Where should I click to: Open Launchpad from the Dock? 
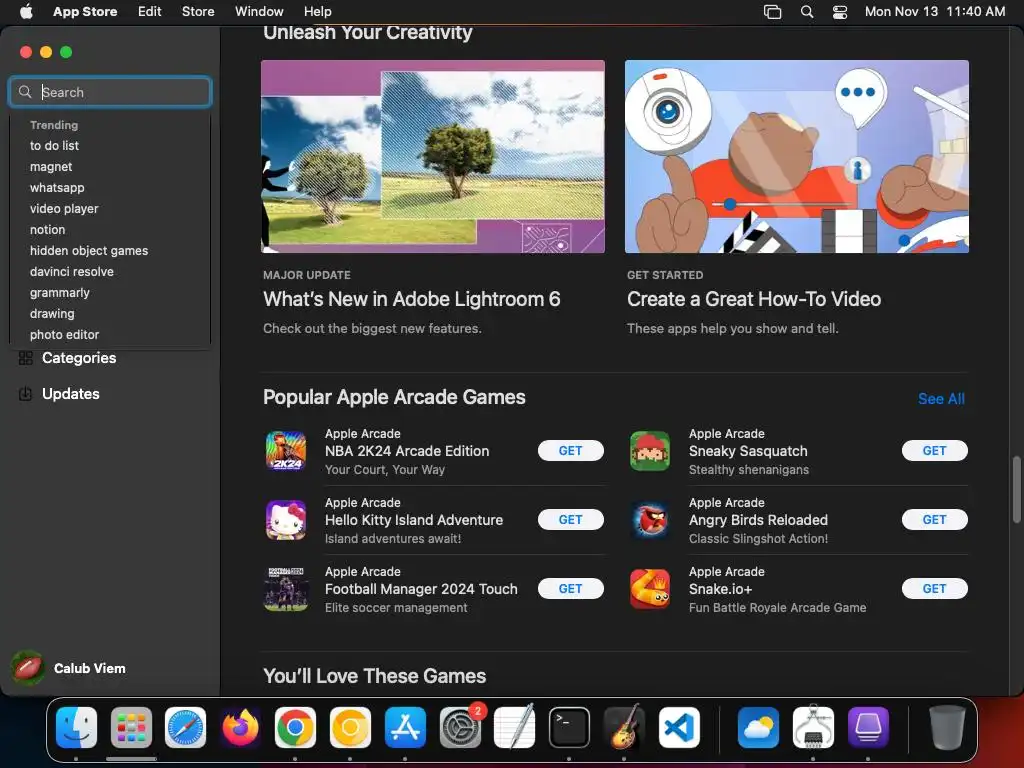(x=131, y=727)
